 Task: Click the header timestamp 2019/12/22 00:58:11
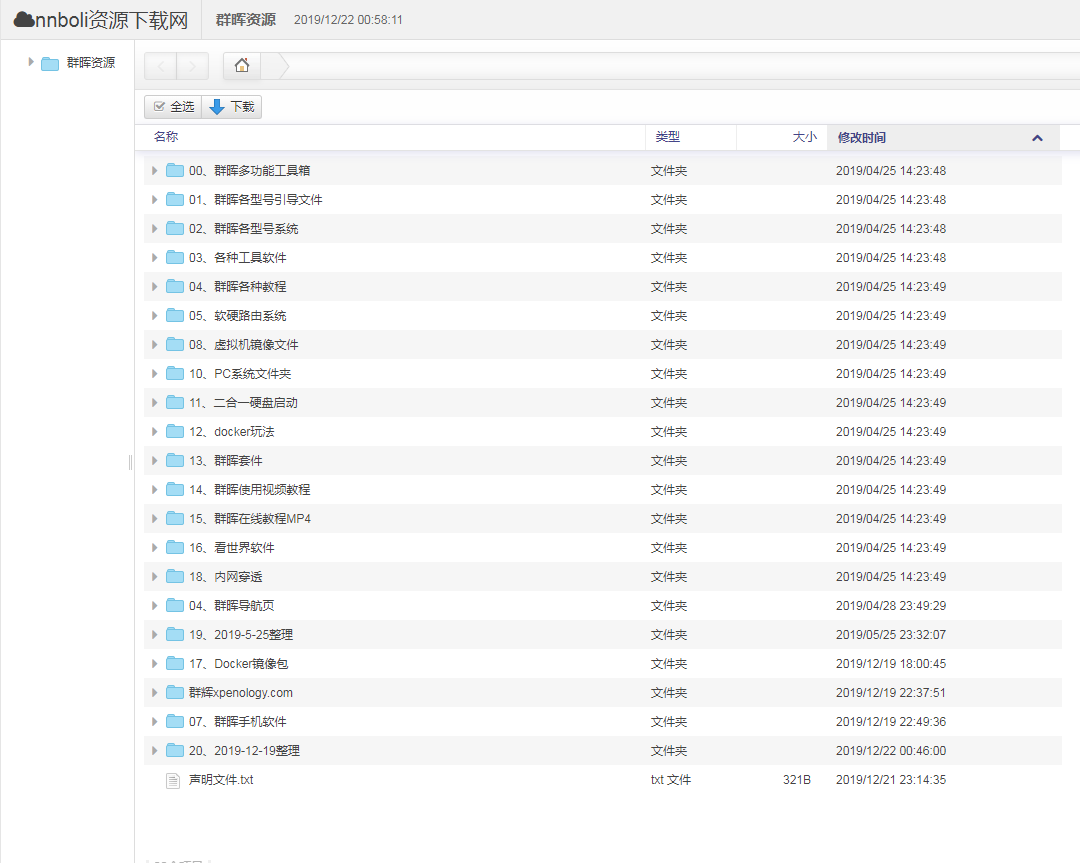tap(349, 20)
